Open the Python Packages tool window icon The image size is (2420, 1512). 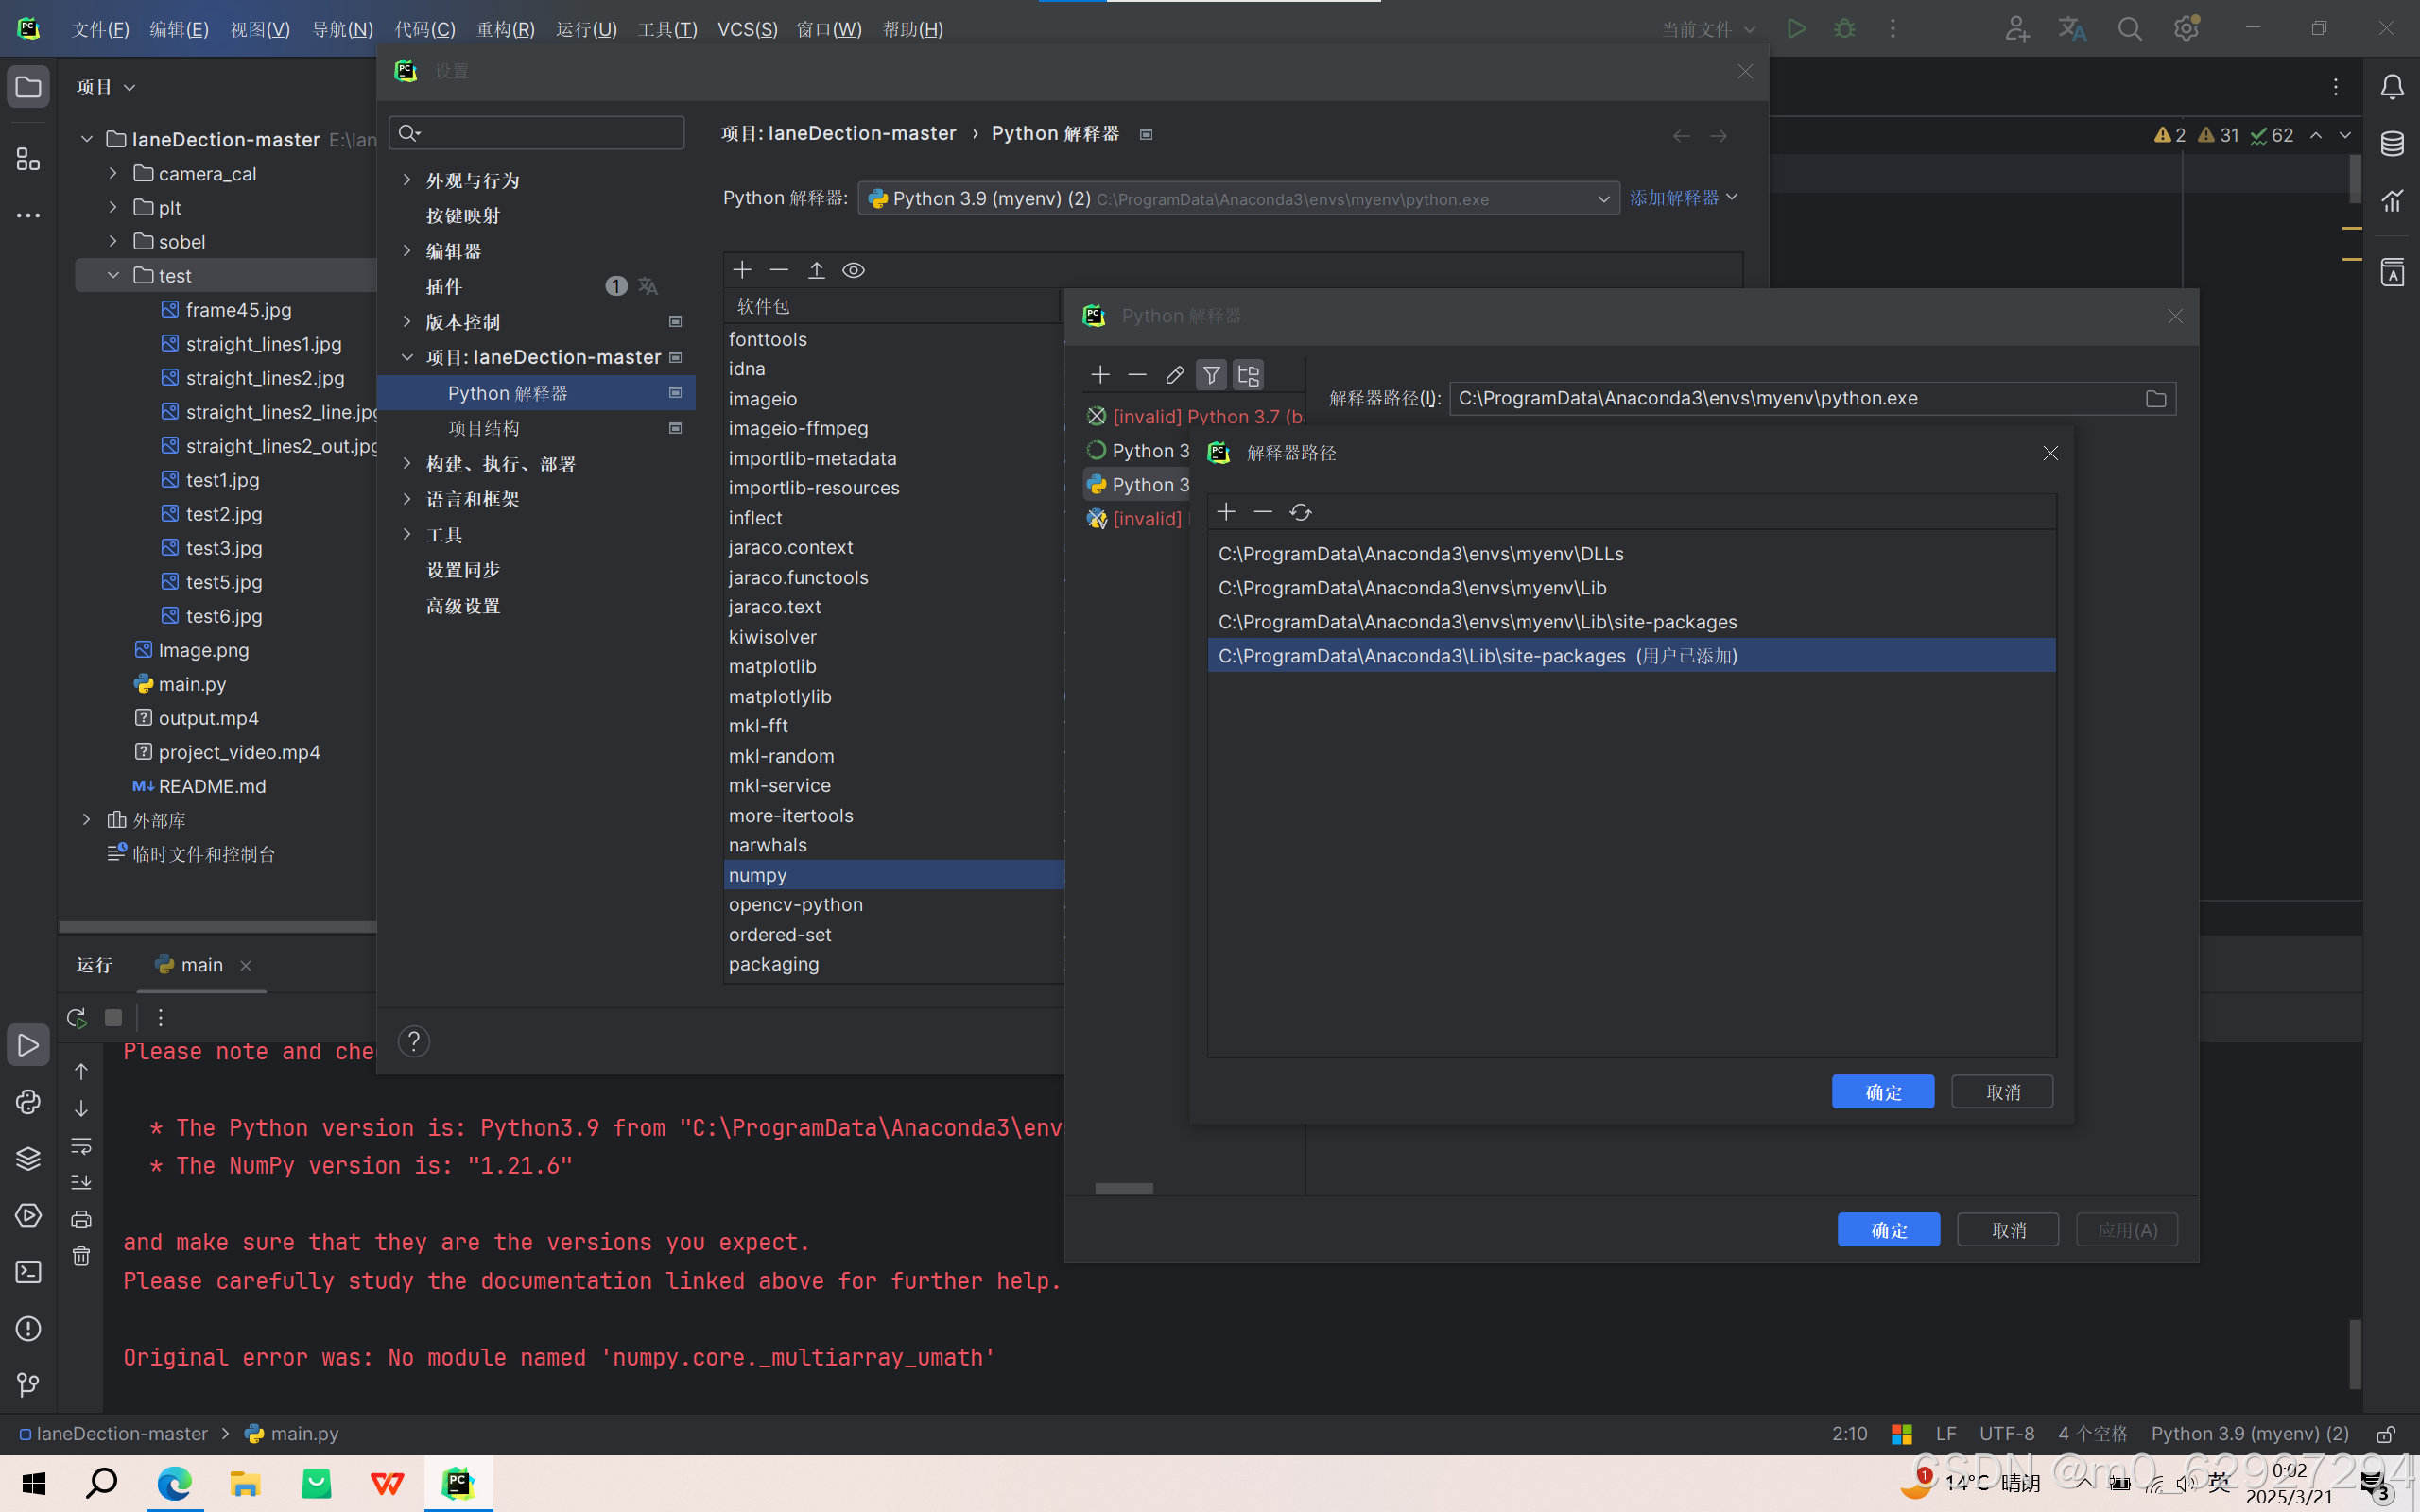[28, 1158]
